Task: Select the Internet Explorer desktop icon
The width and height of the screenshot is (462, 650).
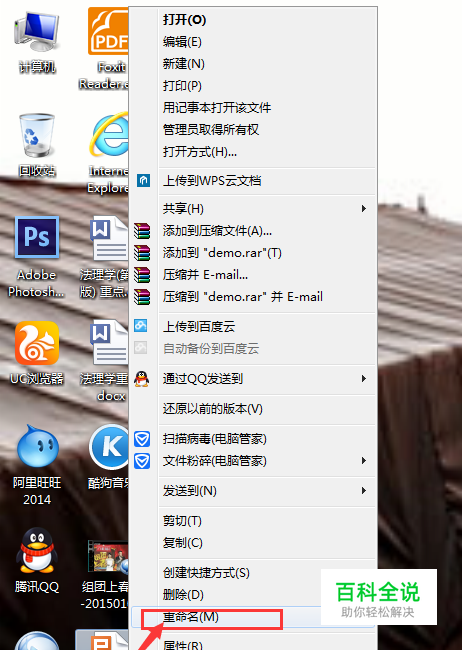Action: [109, 133]
